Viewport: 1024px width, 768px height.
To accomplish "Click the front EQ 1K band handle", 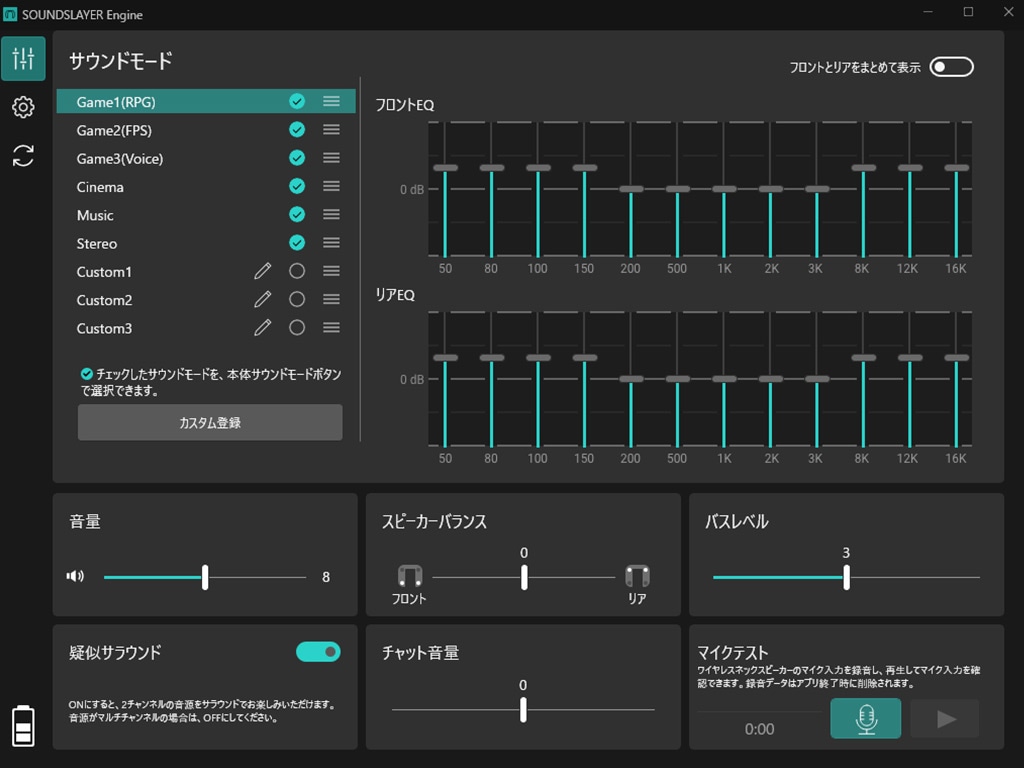I will pyautogui.click(x=724, y=189).
